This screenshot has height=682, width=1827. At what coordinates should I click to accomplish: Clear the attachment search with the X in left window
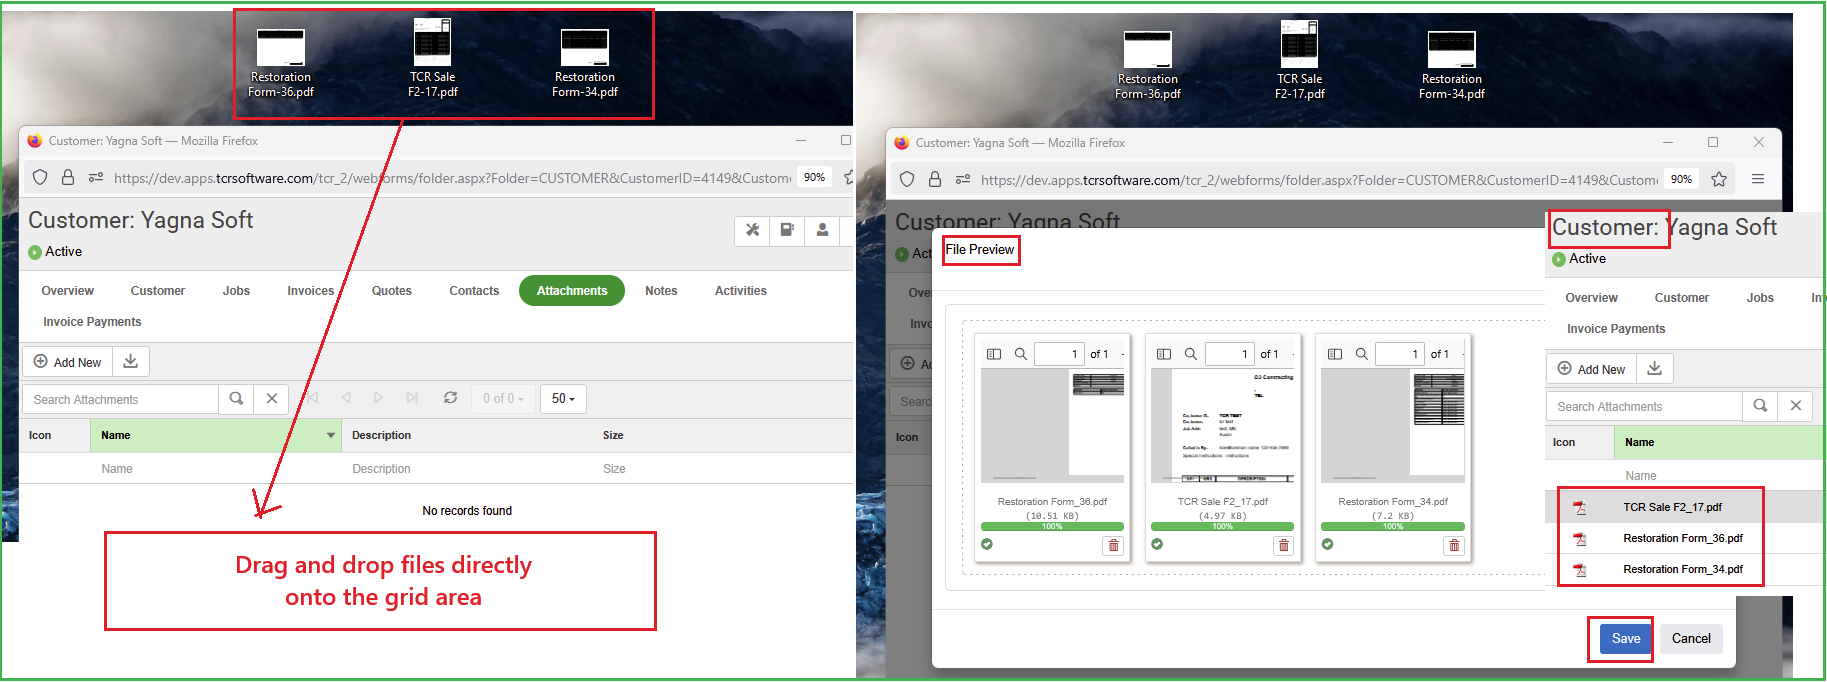271,398
